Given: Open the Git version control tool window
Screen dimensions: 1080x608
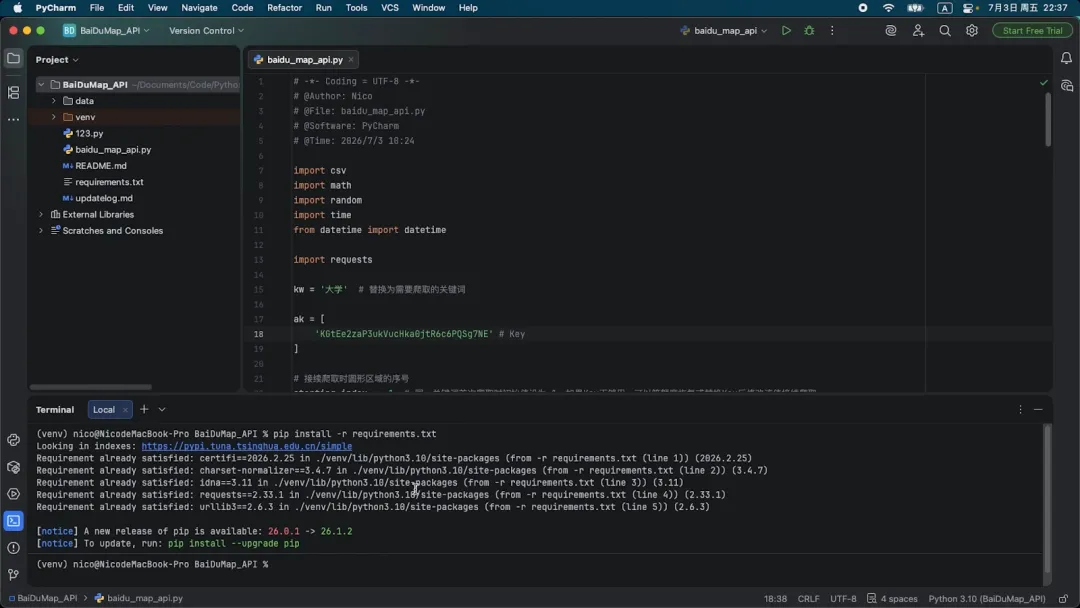Looking at the screenshot, I should 13,575.
